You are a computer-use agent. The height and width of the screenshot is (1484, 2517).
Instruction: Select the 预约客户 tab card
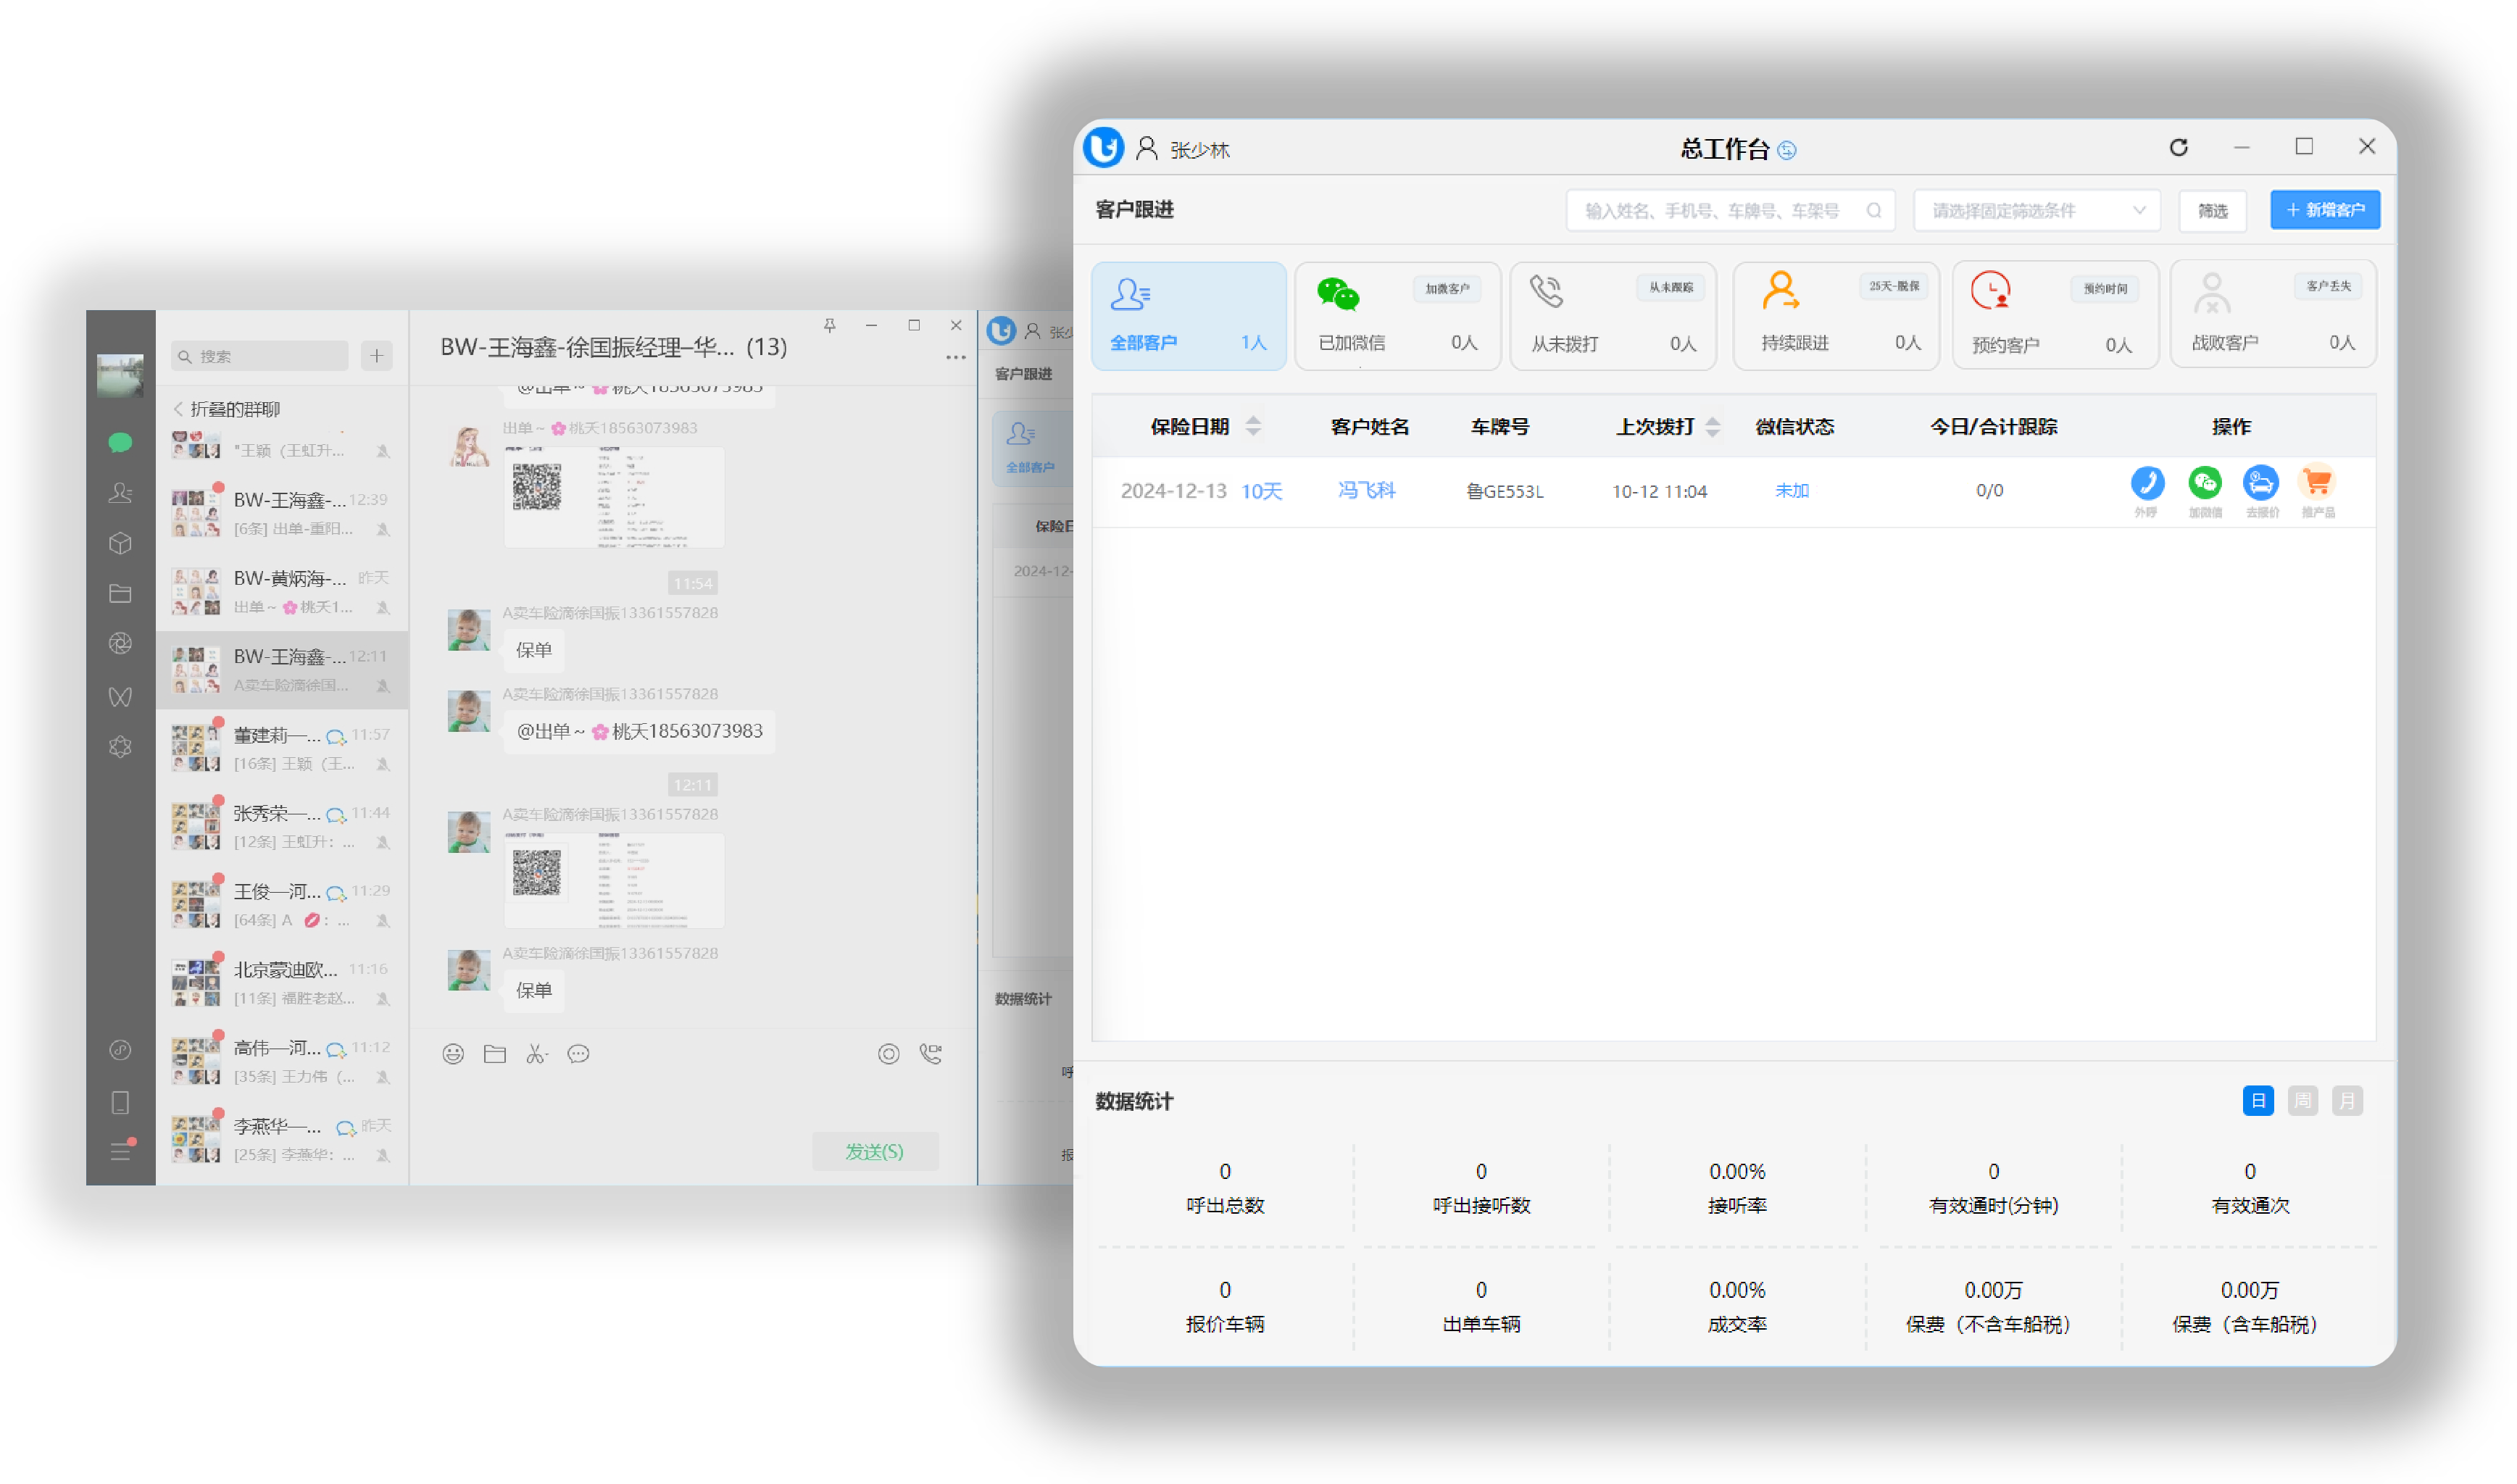pos(2055,316)
